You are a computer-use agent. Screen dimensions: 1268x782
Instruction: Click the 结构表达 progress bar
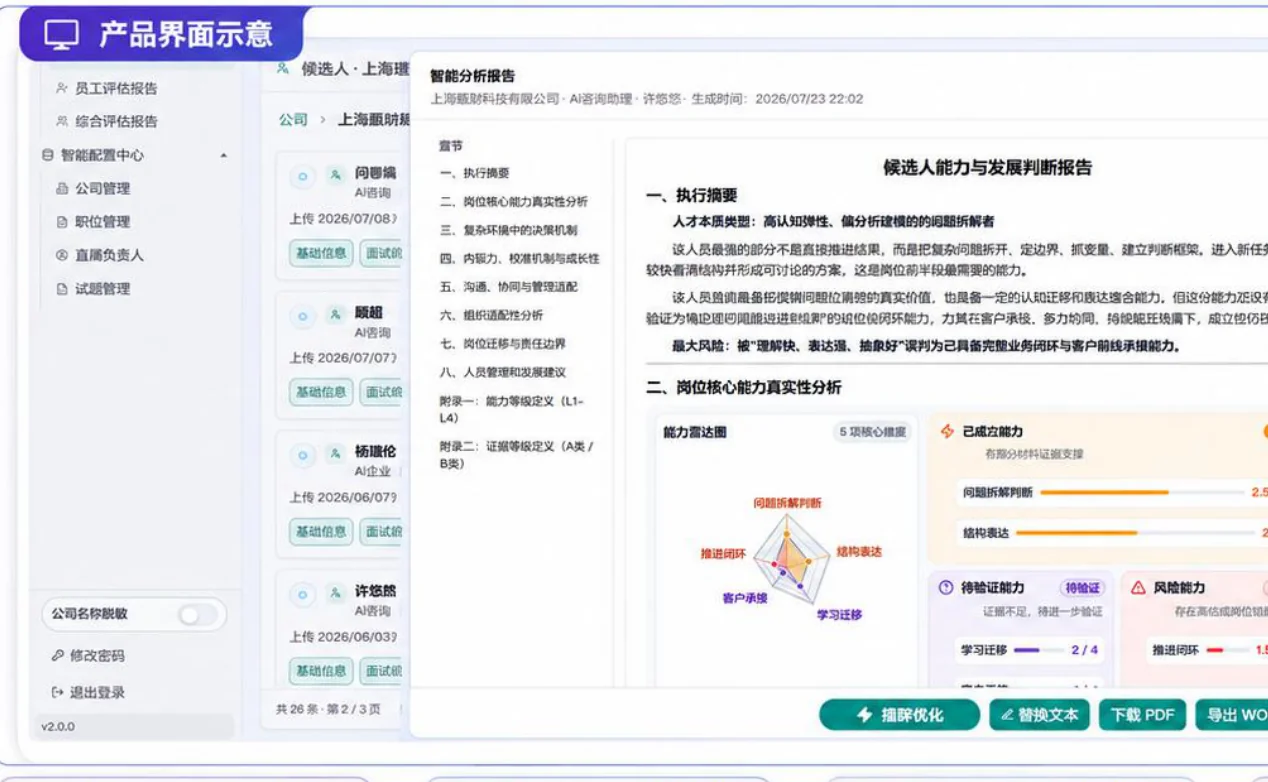point(1135,533)
